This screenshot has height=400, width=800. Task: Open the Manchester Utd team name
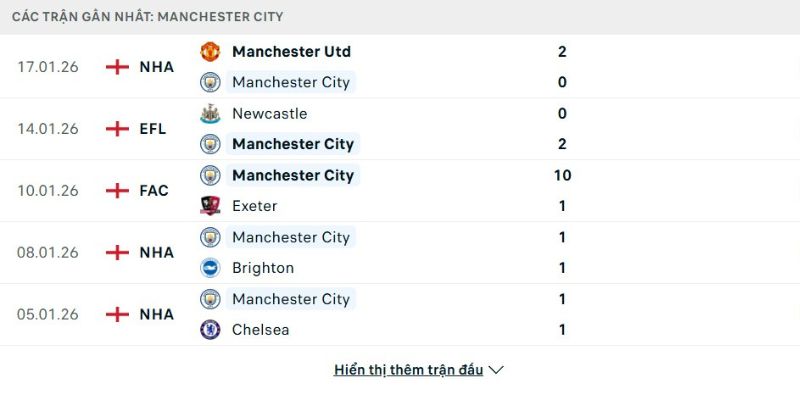point(291,51)
